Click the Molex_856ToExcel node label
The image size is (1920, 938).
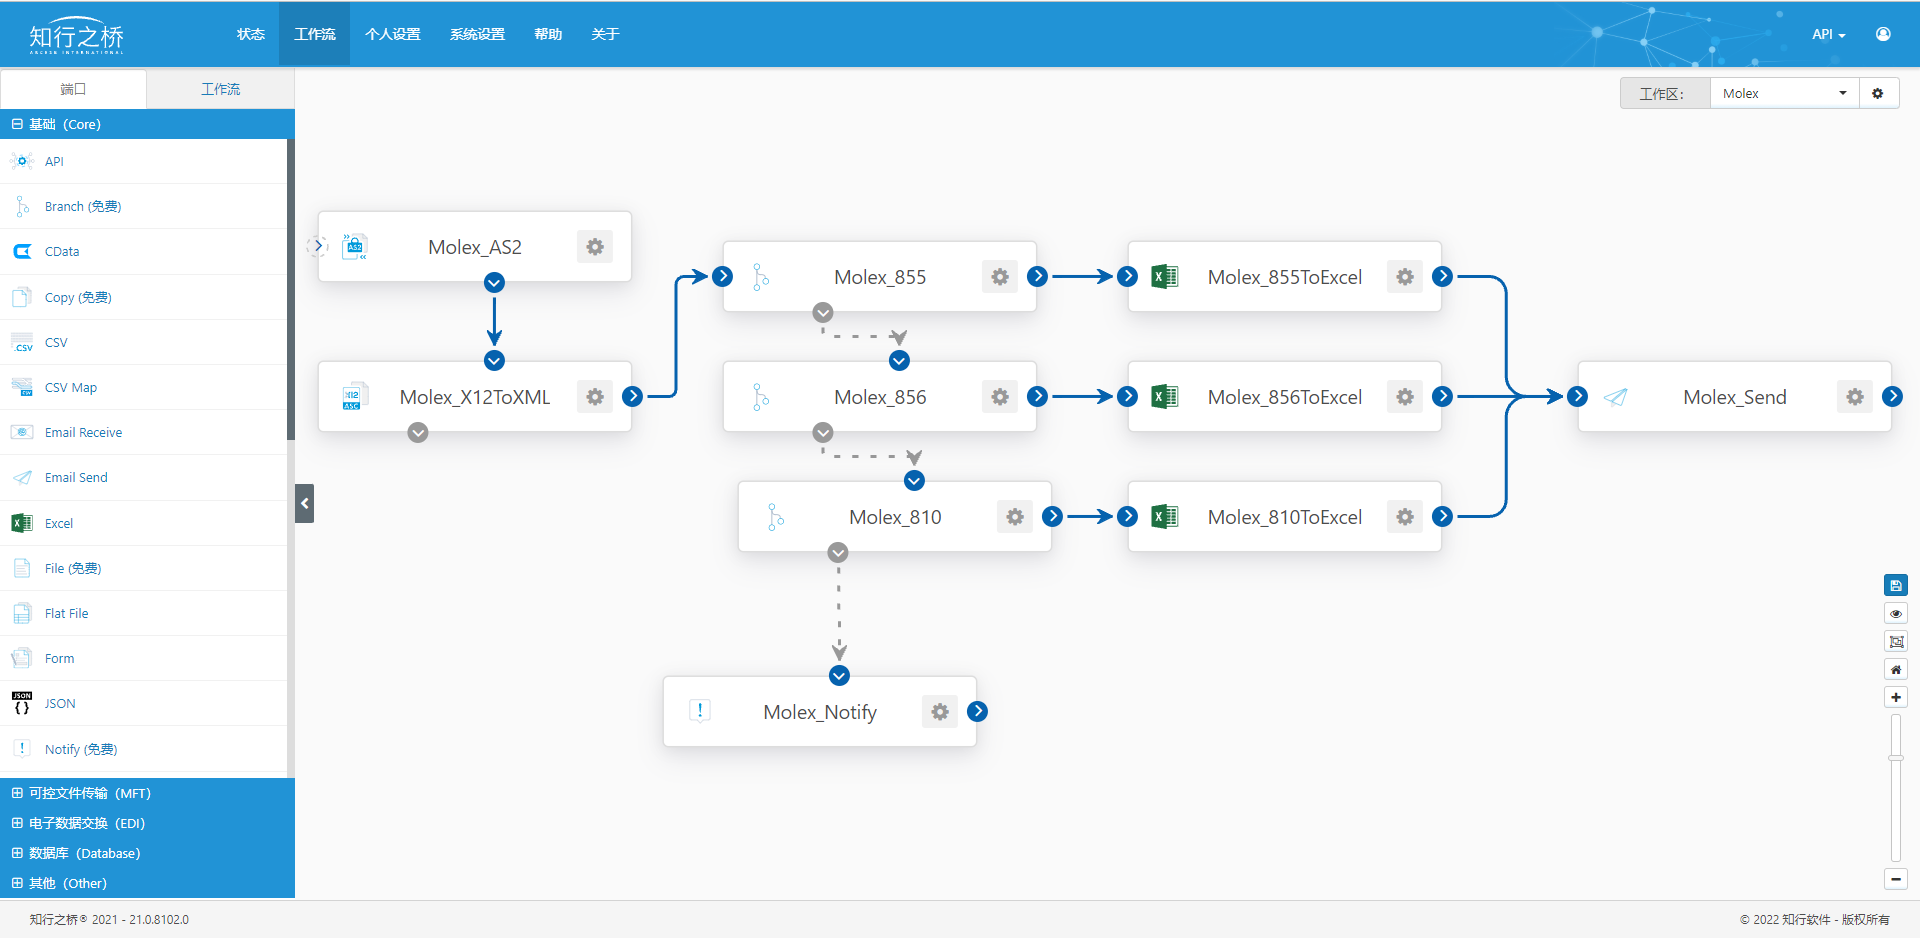1284,397
